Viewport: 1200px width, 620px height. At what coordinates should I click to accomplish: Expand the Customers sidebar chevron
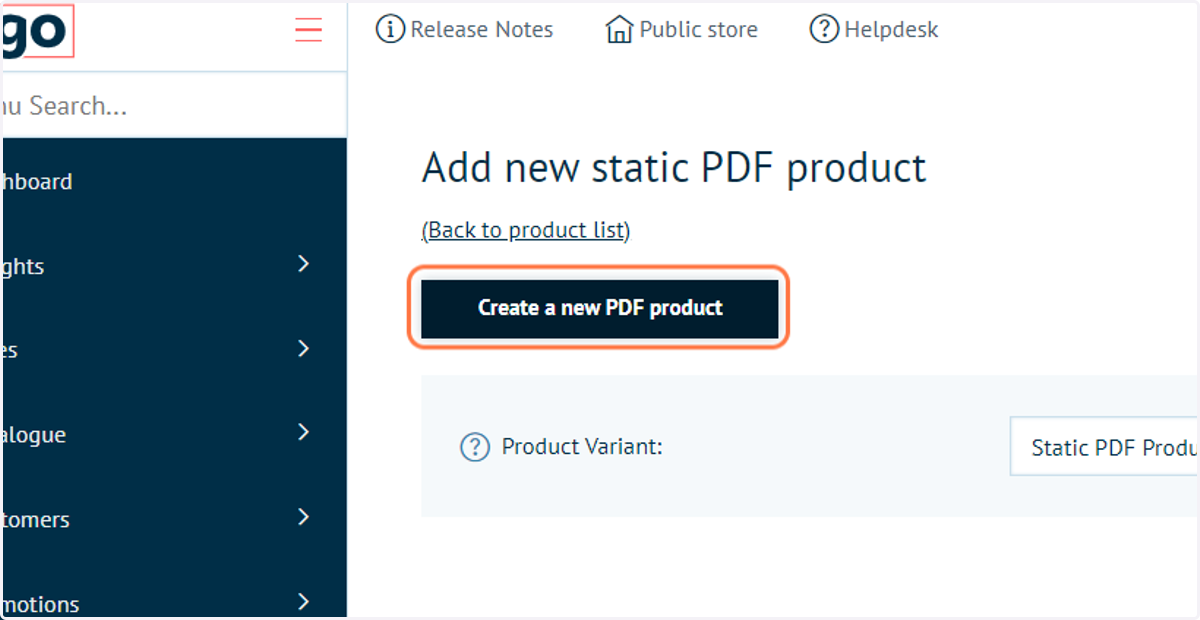point(304,518)
